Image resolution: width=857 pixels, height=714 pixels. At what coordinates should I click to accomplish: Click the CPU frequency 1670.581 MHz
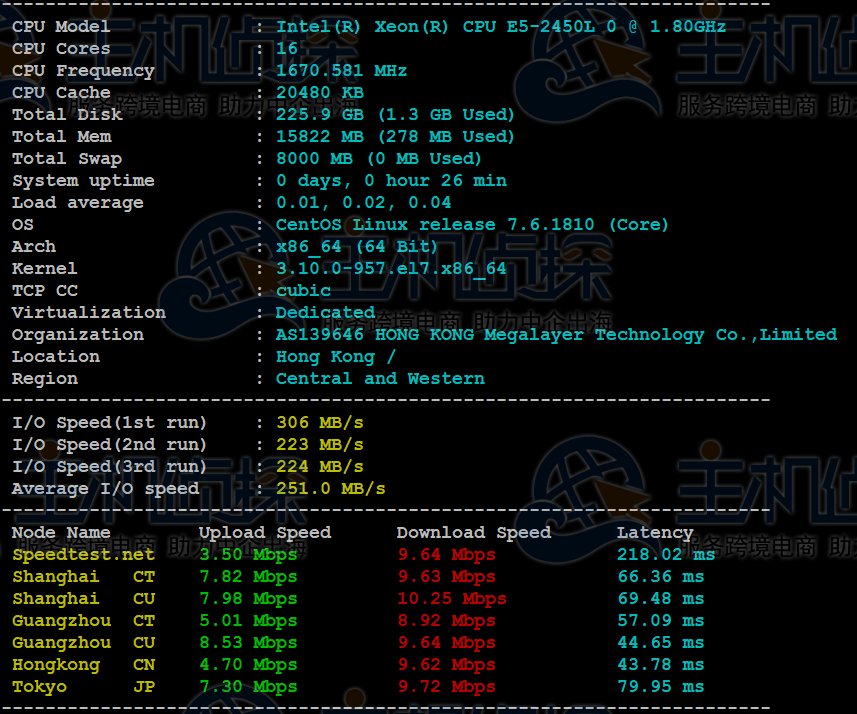tap(342, 70)
